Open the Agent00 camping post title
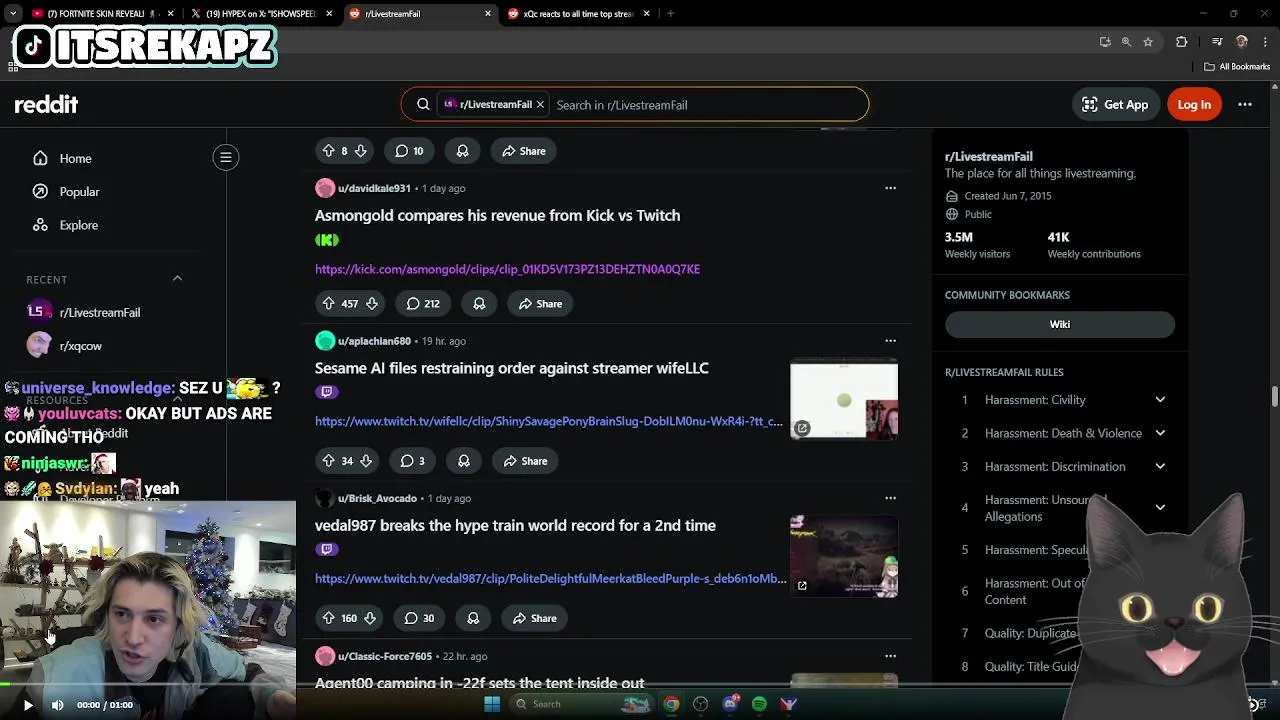 pos(480,683)
